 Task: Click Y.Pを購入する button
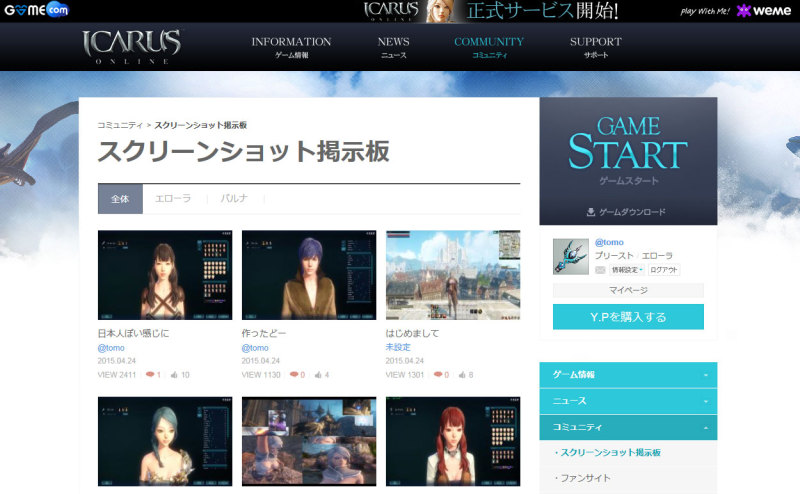[628, 317]
